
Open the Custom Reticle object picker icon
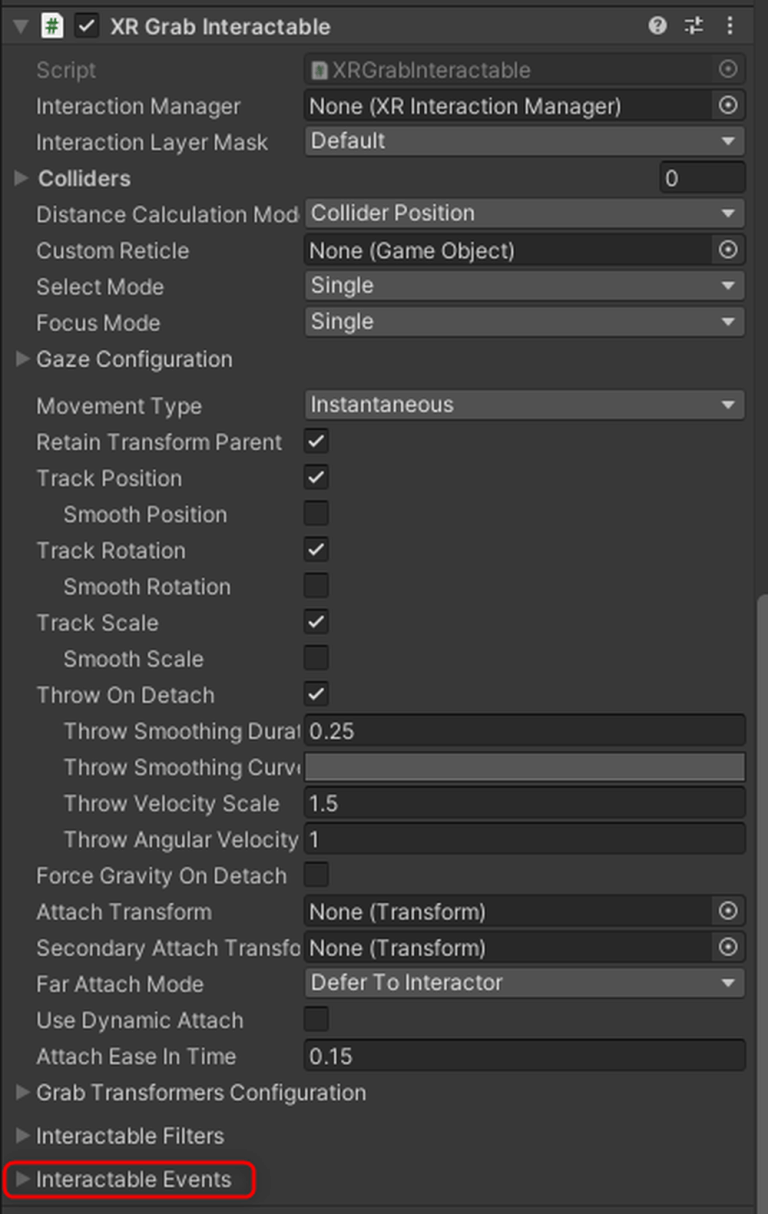pyautogui.click(x=728, y=250)
